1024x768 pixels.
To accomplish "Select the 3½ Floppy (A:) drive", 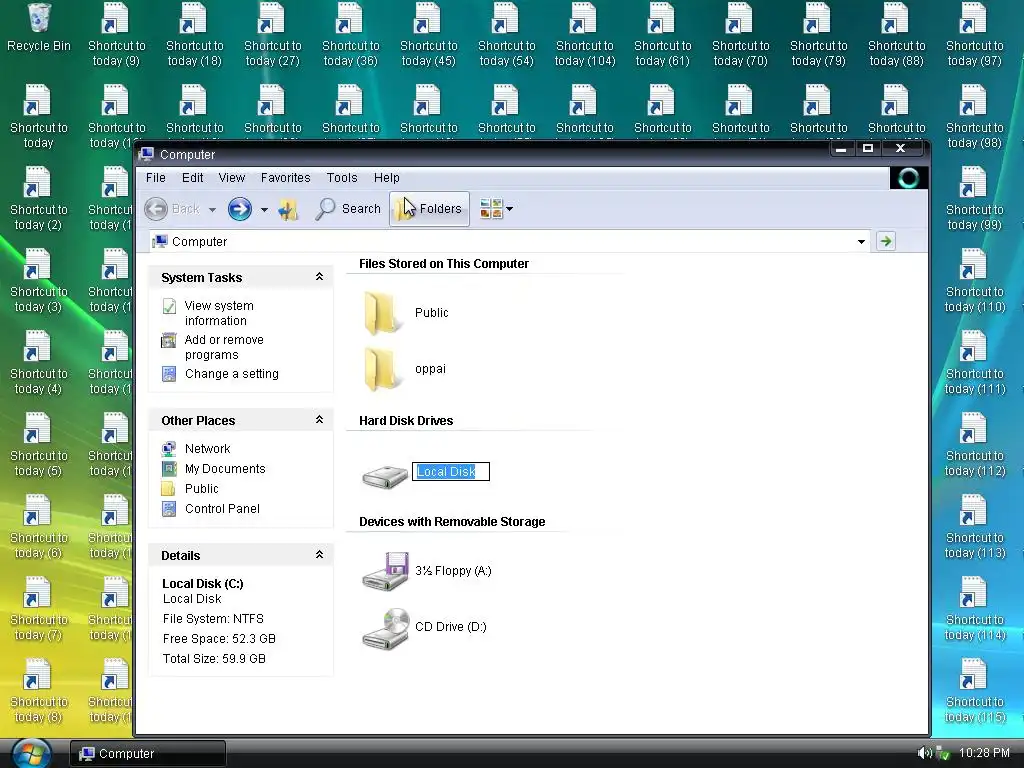I will [427, 571].
